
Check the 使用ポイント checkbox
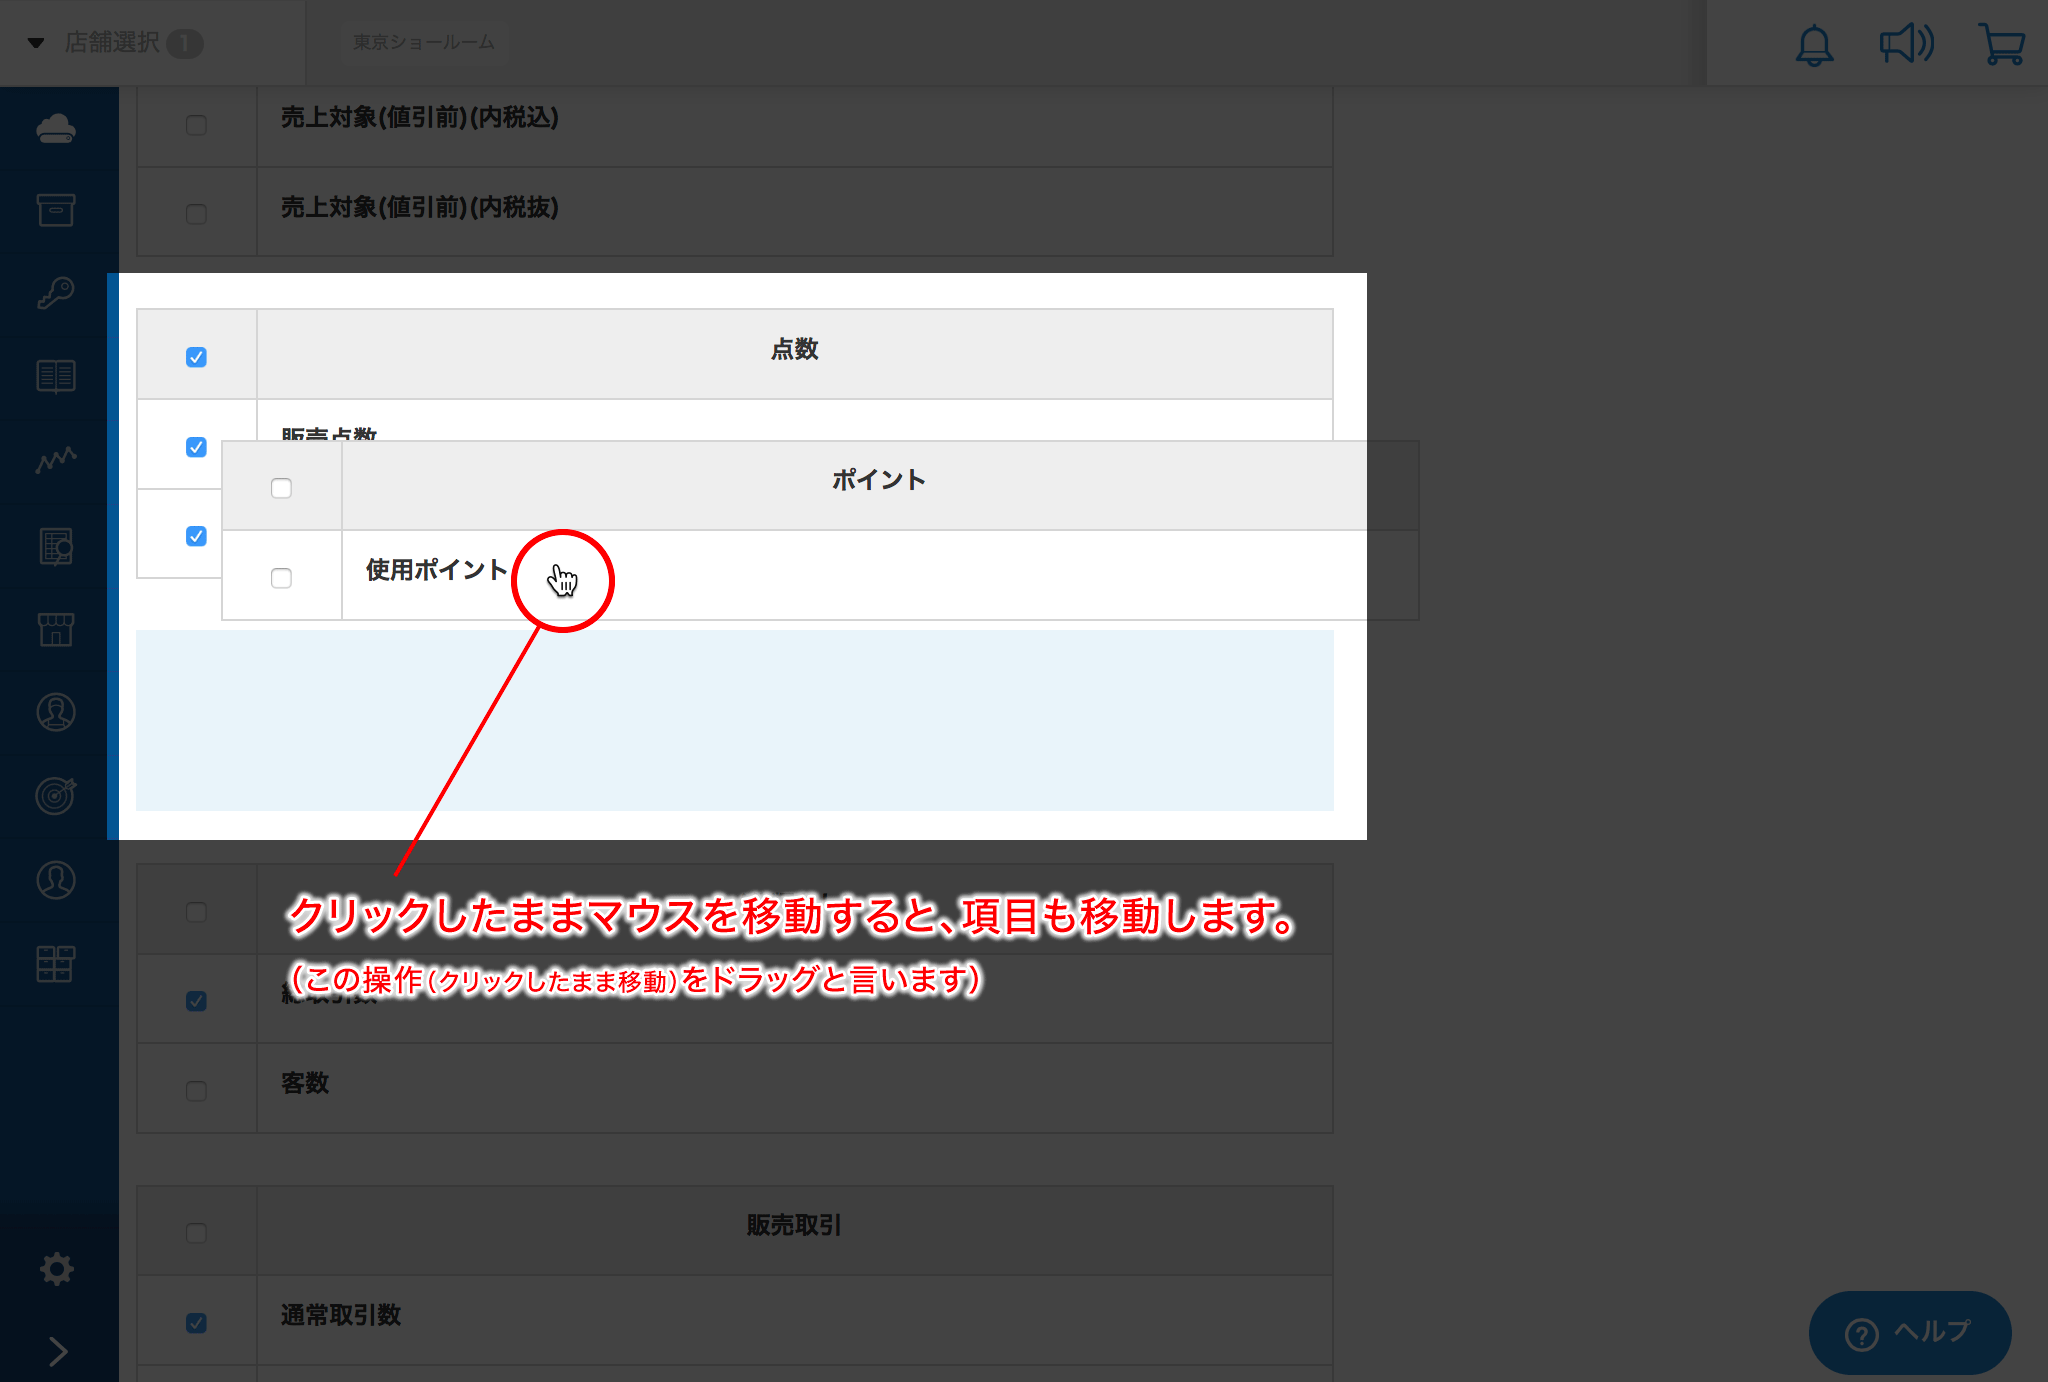[281, 578]
